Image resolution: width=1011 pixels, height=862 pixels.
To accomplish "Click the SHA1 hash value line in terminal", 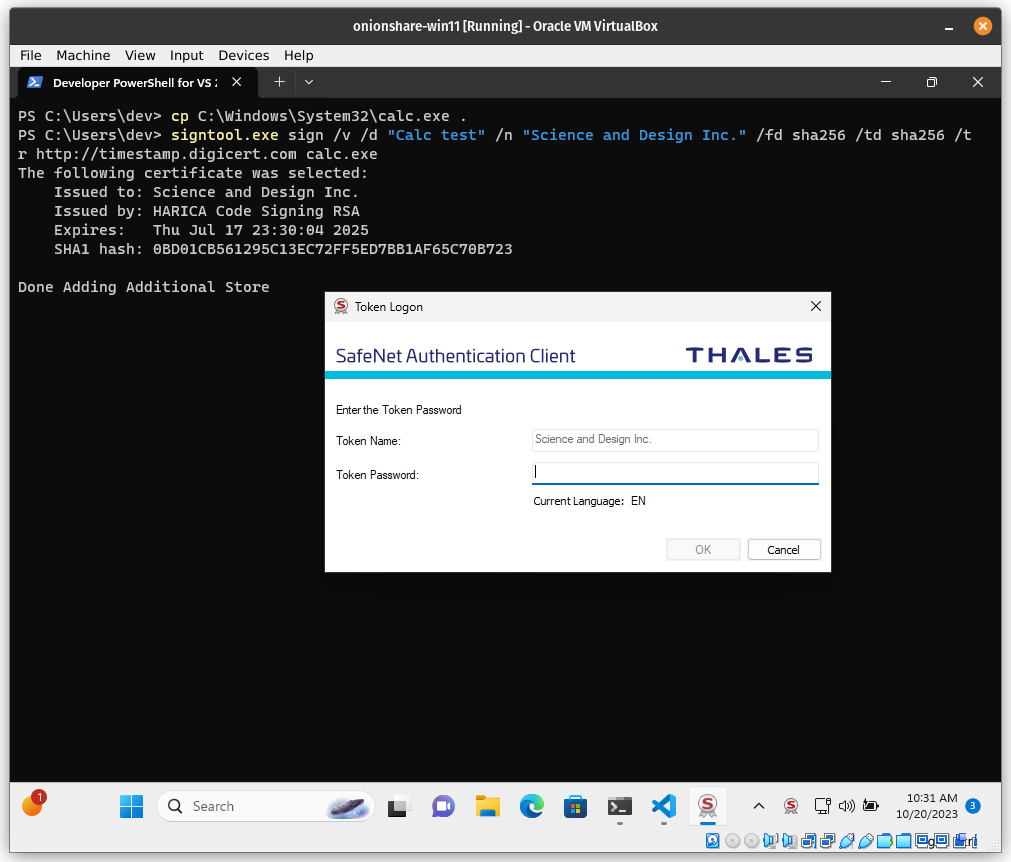I will point(283,249).
